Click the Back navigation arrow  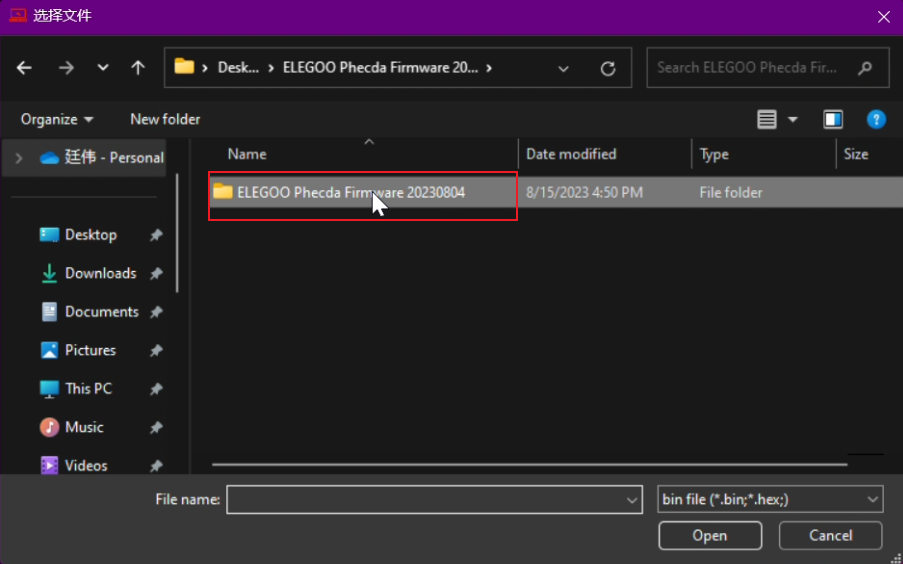[x=24, y=68]
